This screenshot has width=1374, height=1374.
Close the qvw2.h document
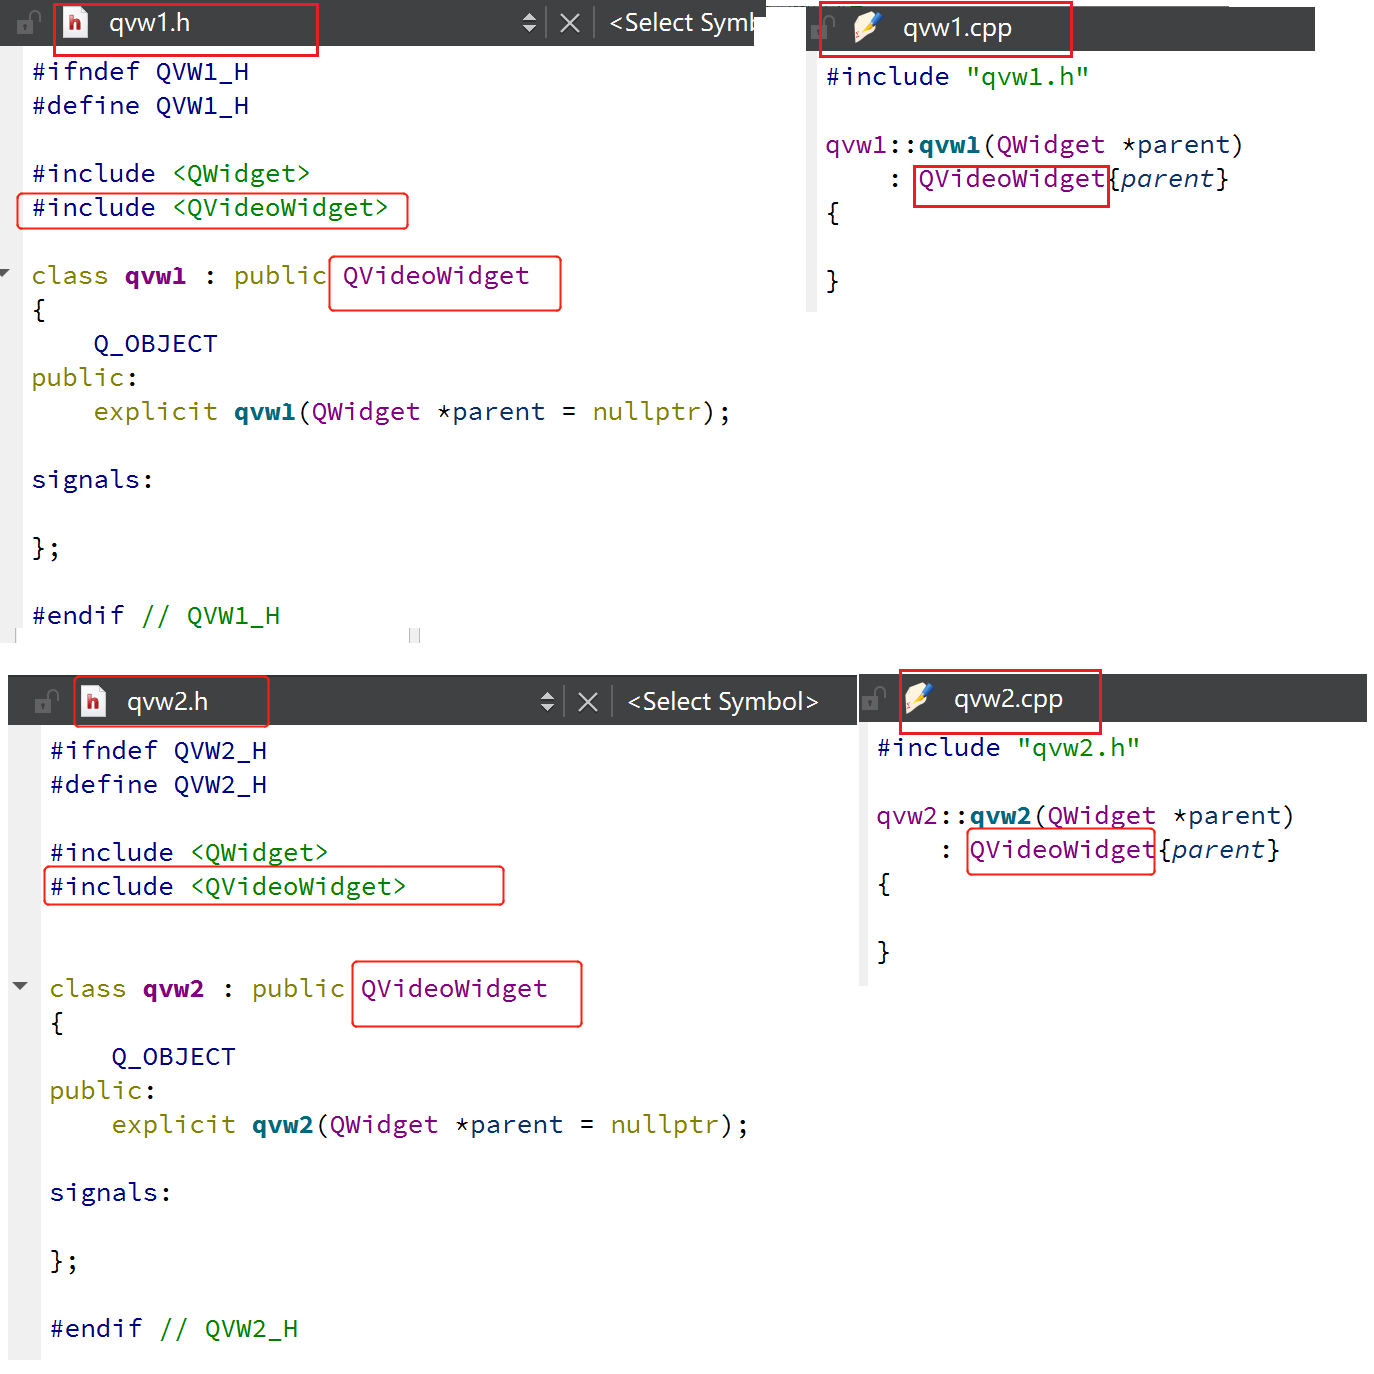click(x=588, y=702)
